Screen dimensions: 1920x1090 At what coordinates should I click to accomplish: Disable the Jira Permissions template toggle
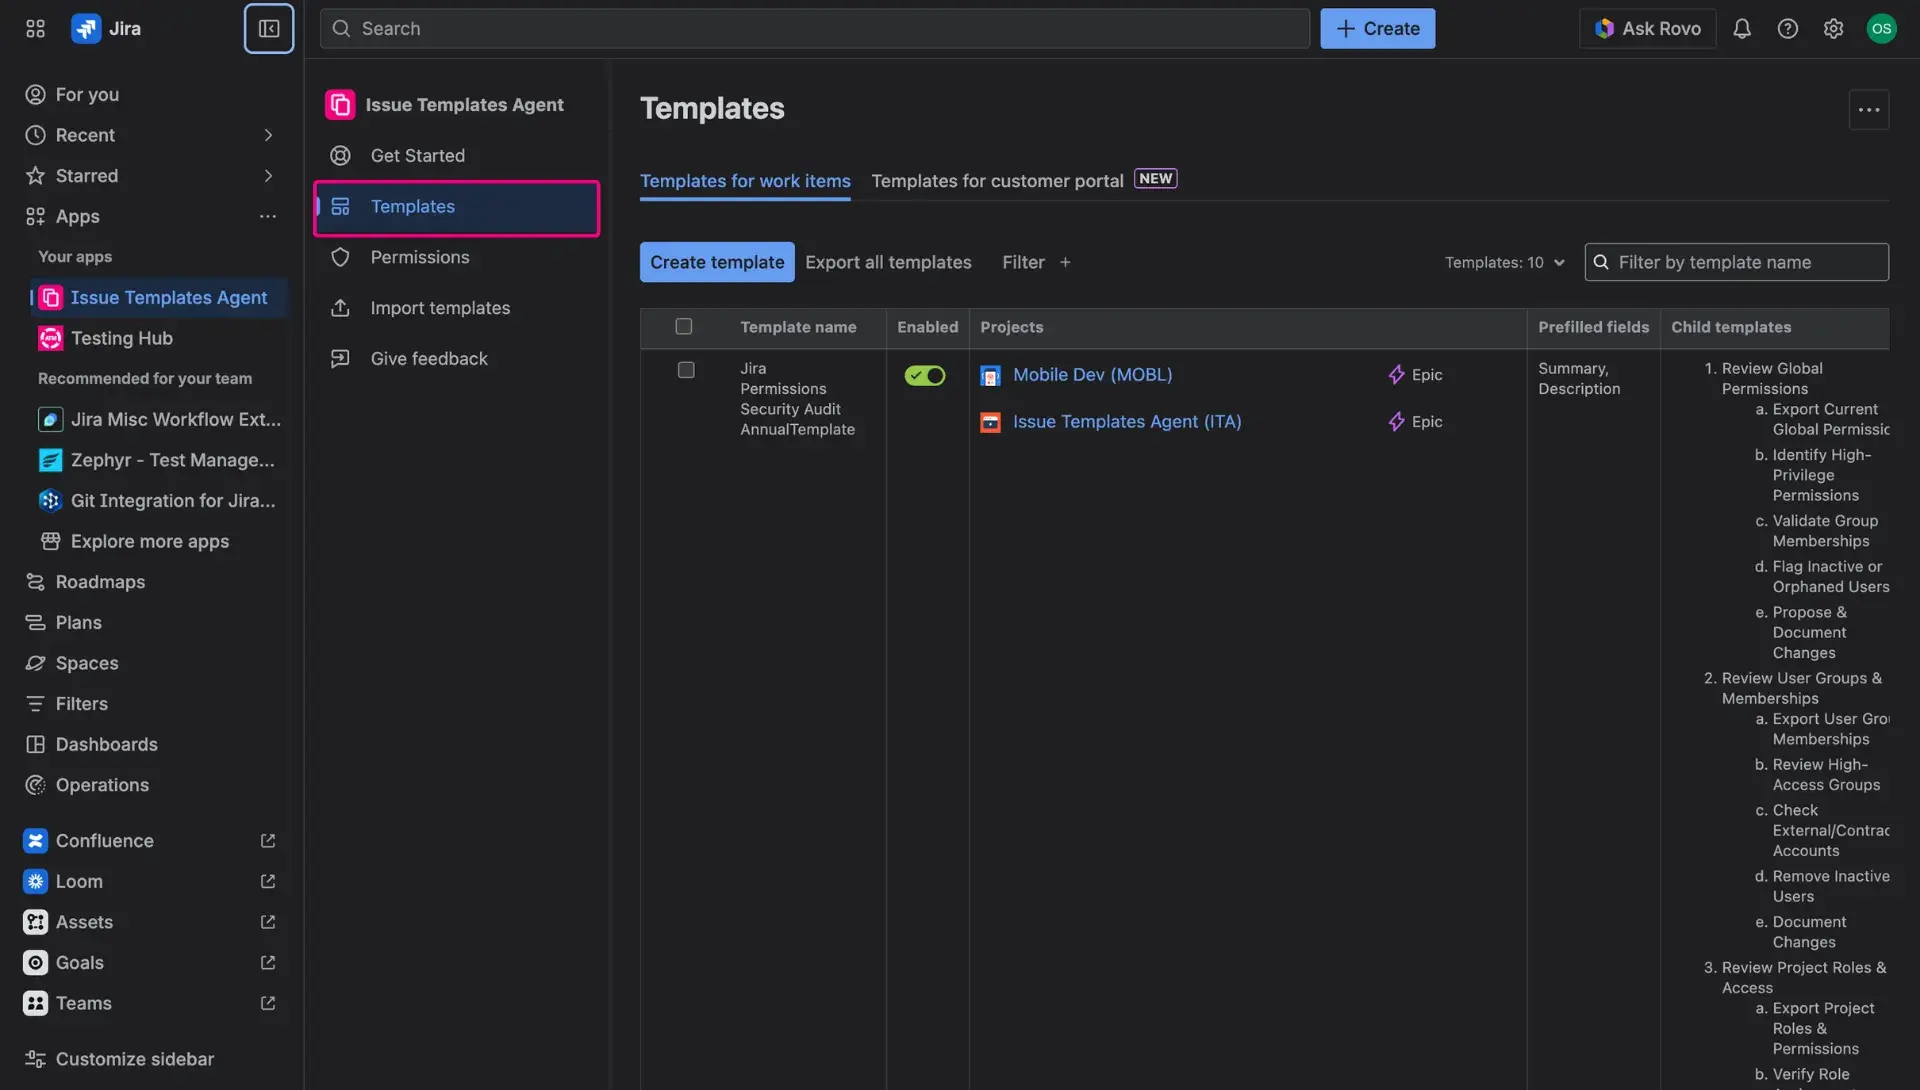[x=923, y=376]
